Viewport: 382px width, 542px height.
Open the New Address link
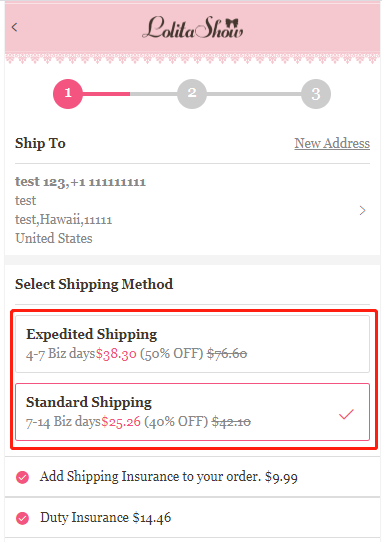[332, 143]
